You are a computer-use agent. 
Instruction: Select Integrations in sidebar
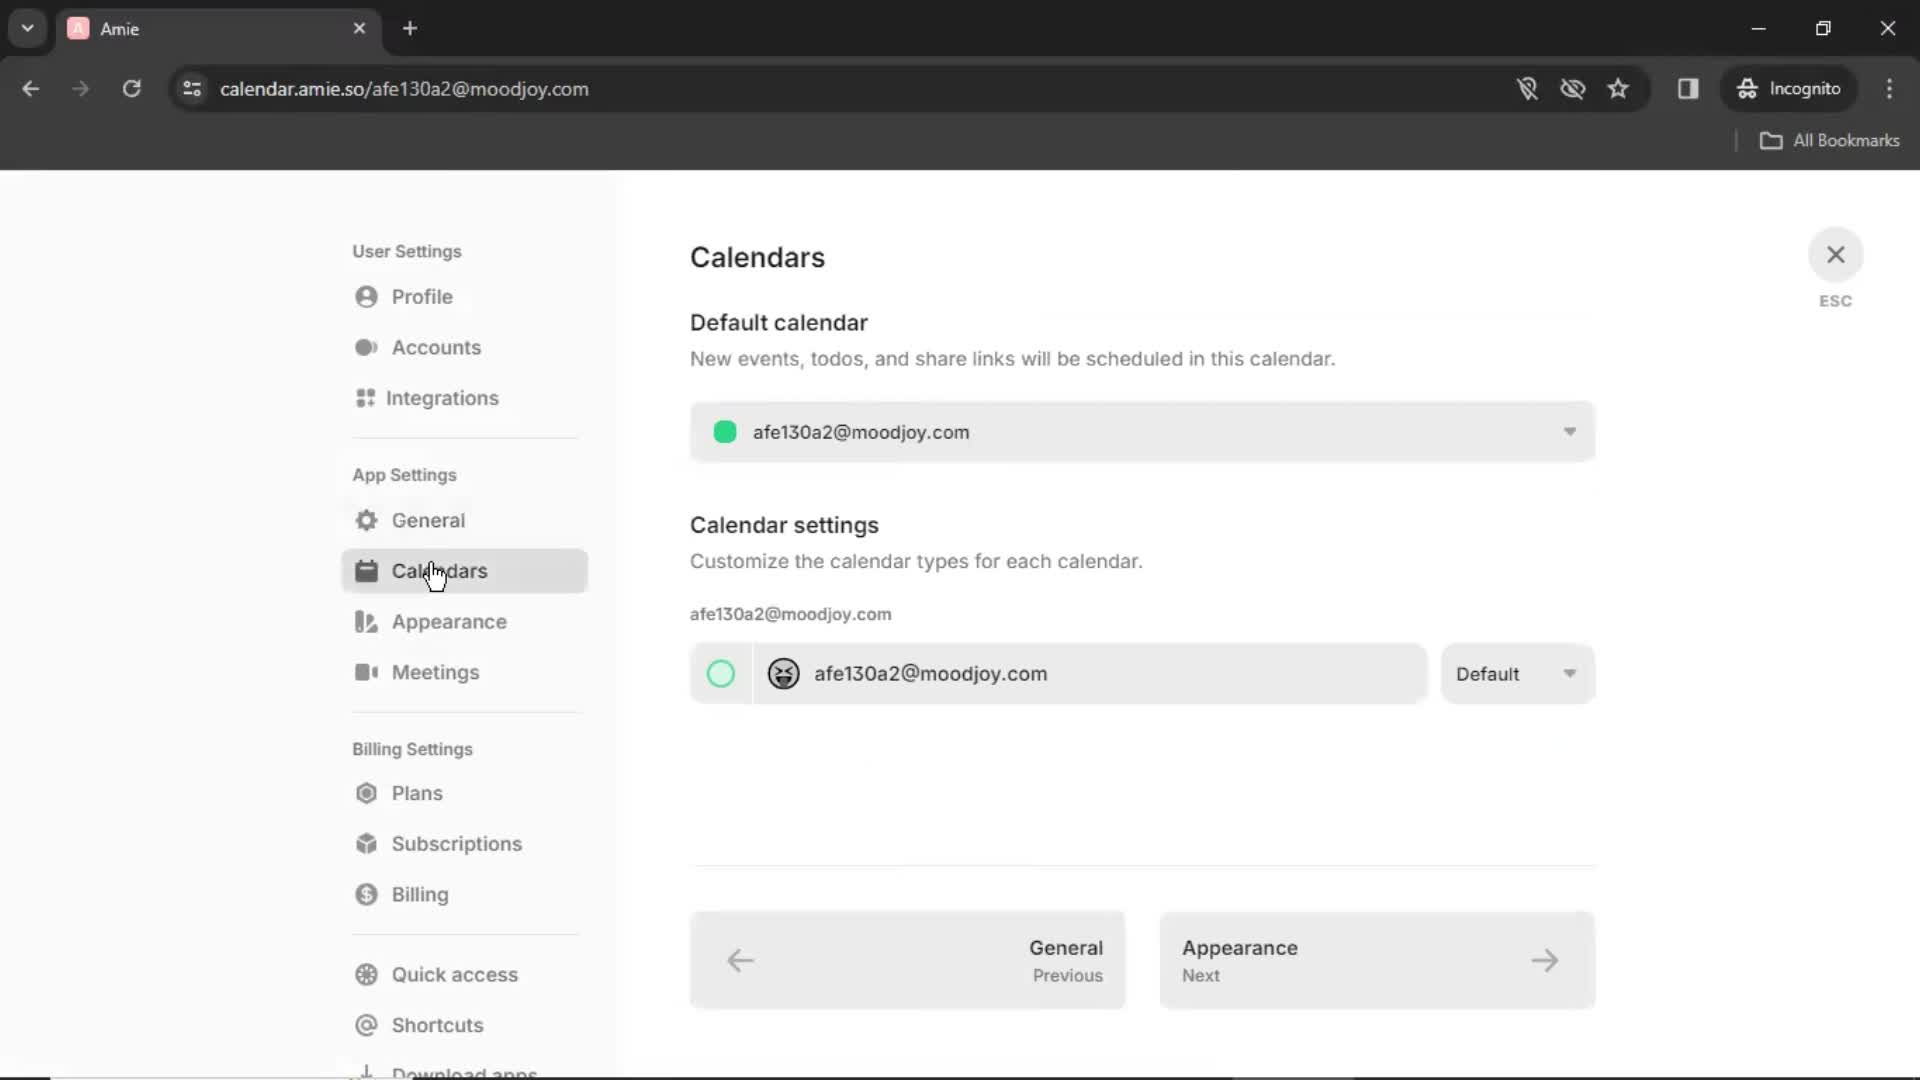pos(444,398)
